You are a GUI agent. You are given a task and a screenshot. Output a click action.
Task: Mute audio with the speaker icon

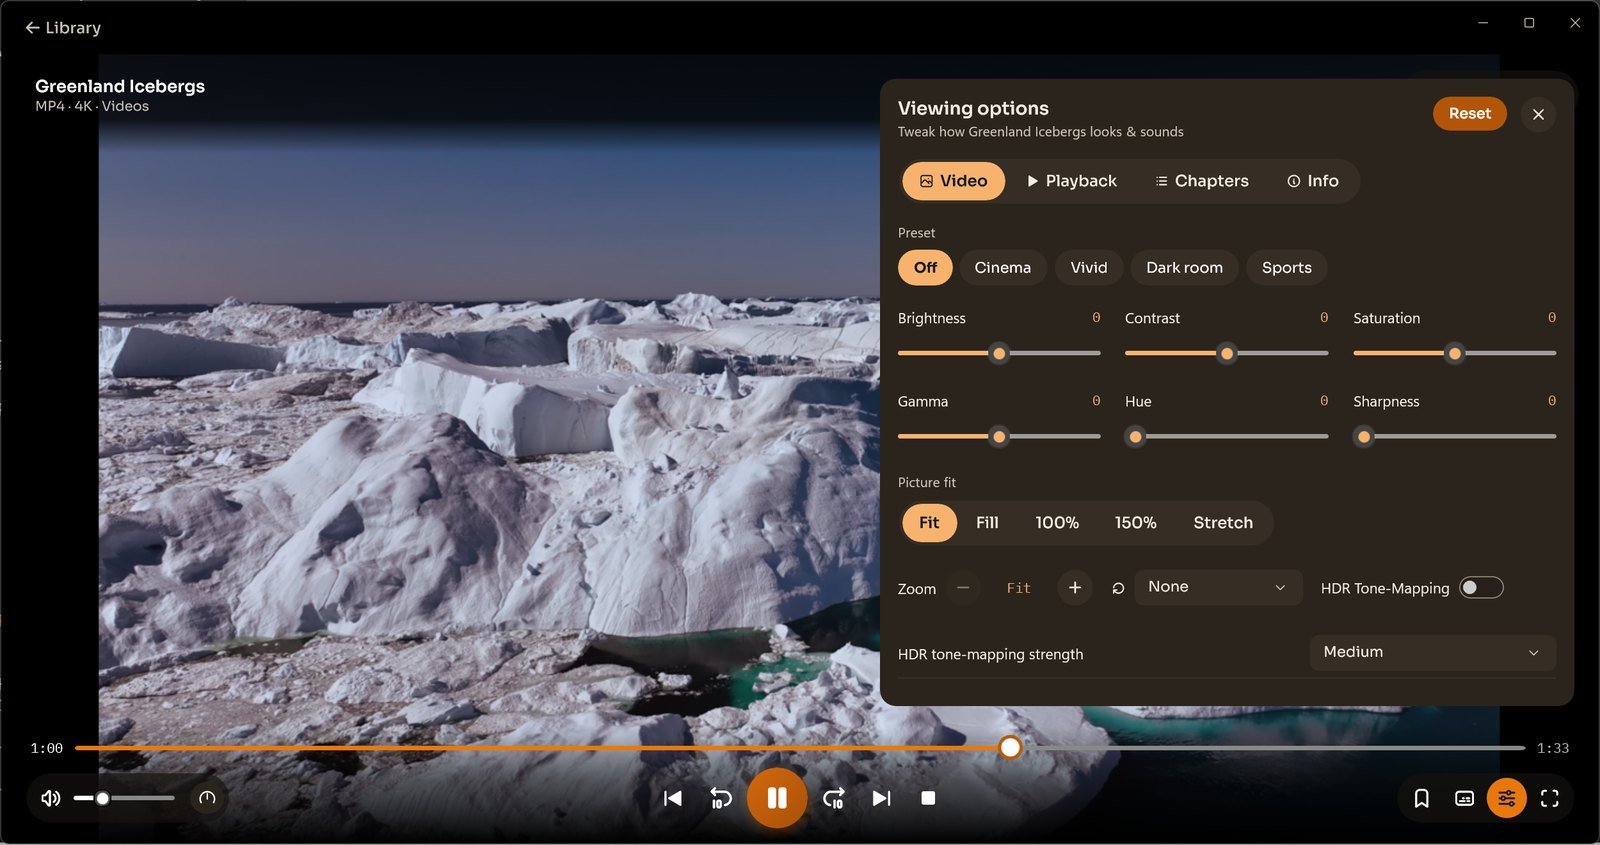click(50, 798)
